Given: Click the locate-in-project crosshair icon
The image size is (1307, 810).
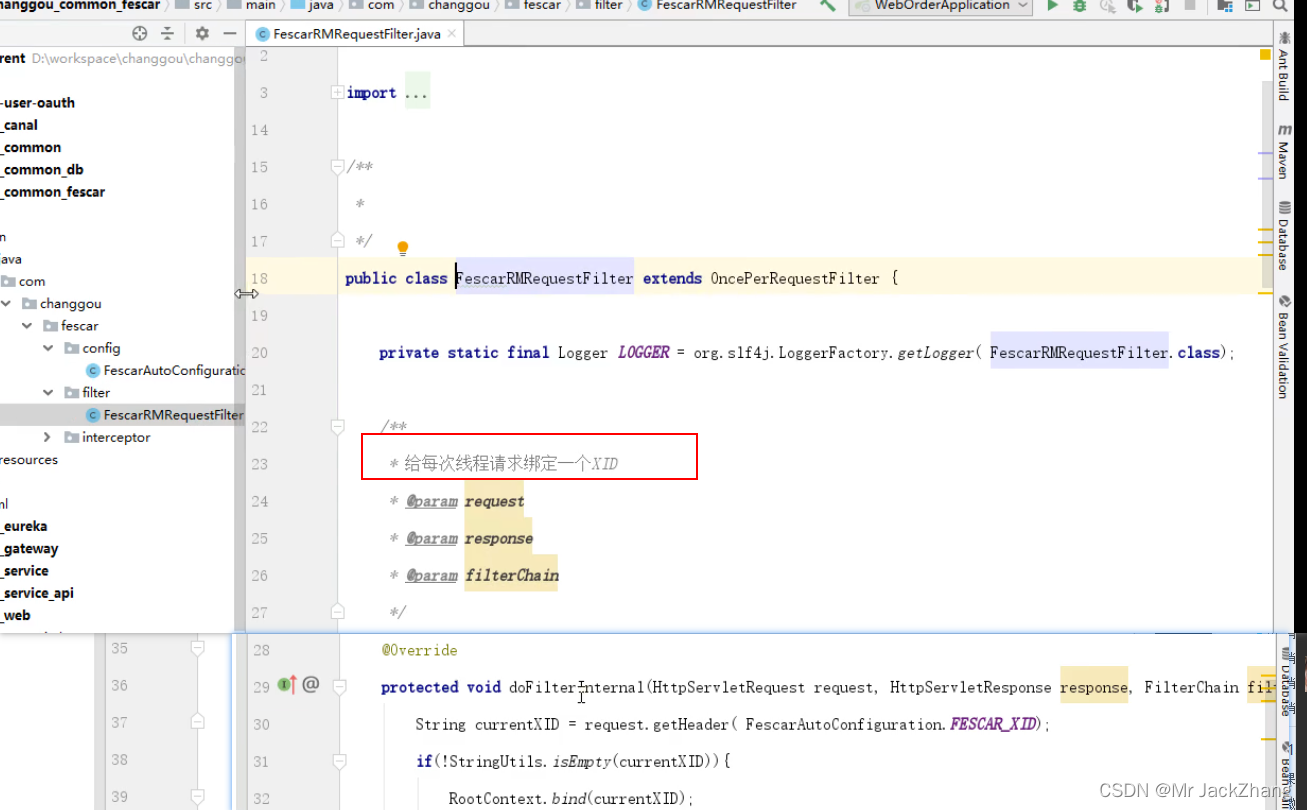Looking at the screenshot, I should coord(140,33).
